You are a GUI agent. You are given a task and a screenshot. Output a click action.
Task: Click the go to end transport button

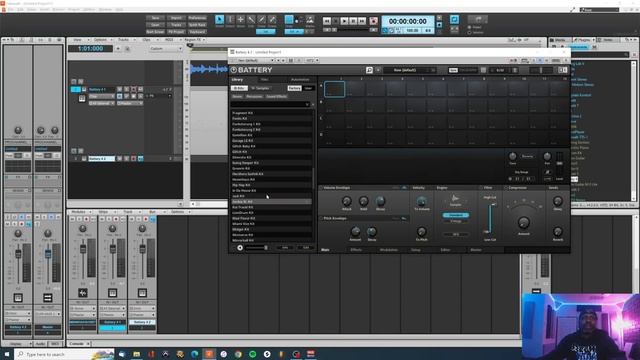362,21
